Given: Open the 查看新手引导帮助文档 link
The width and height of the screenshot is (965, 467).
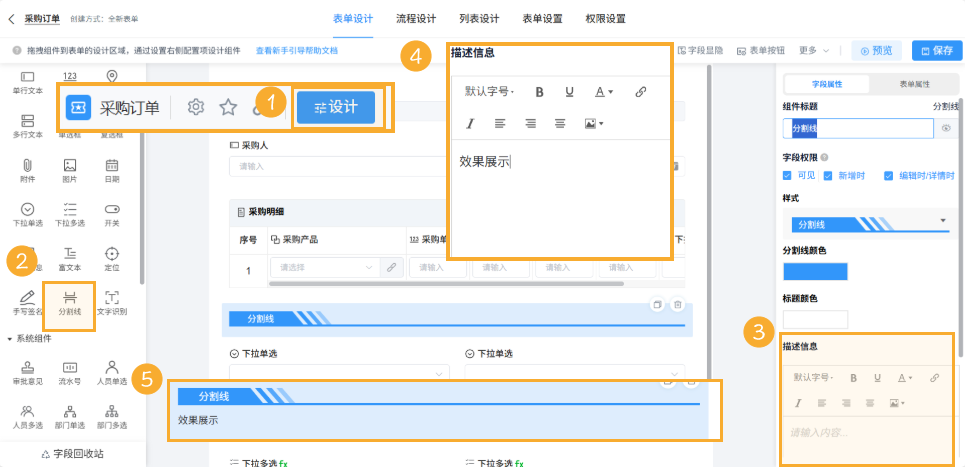Looking at the screenshot, I should [297, 50].
